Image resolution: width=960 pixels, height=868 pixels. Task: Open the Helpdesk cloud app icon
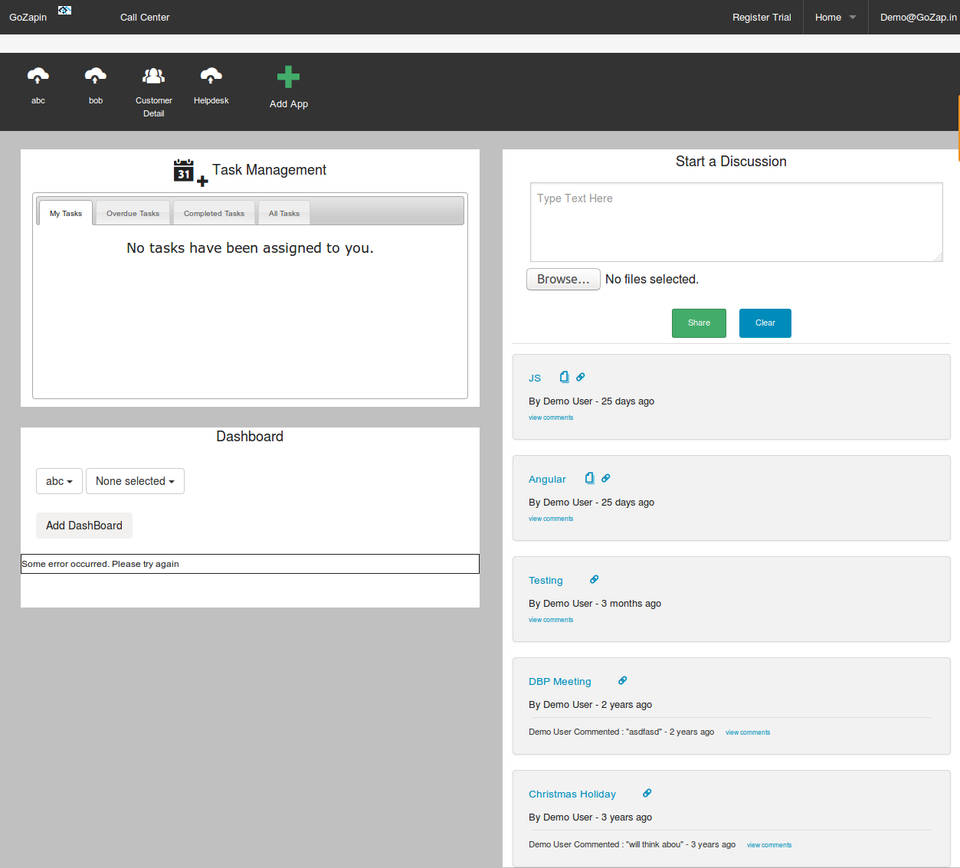click(x=211, y=77)
